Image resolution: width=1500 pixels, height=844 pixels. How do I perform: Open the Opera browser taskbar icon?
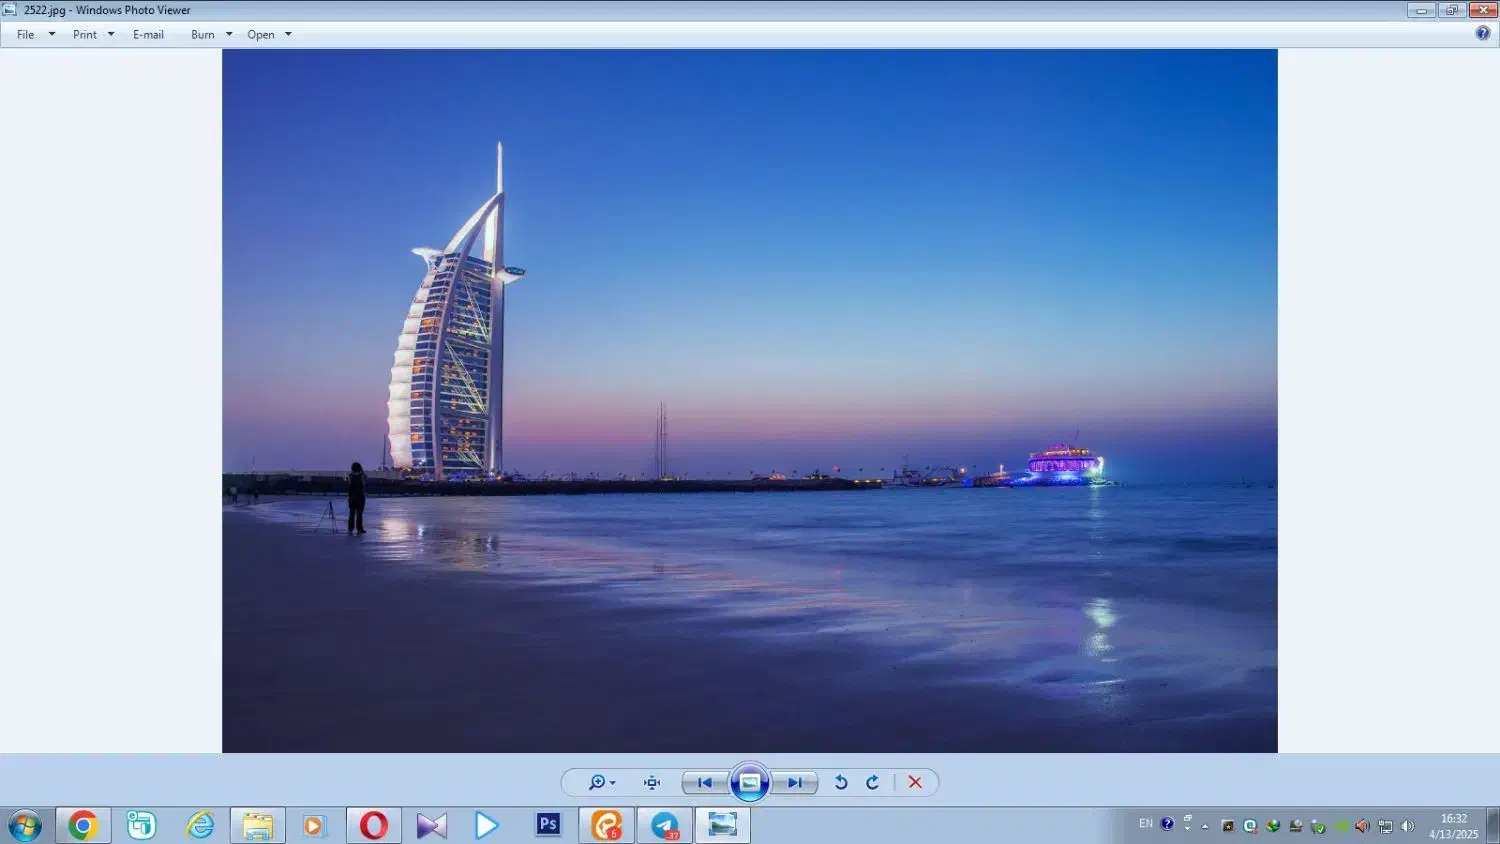tap(374, 826)
